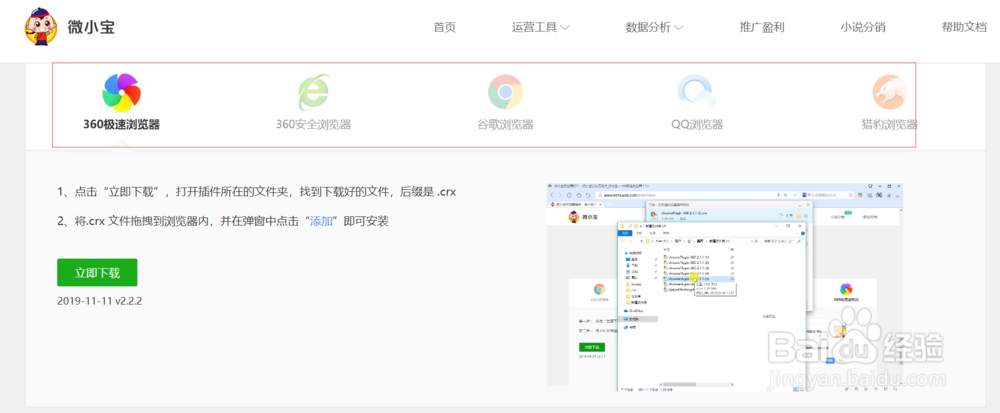Viewport: 1000px width, 413px height.
Task: Open 帮助文档 in the navigation bar
Action: pyautogui.click(x=964, y=27)
